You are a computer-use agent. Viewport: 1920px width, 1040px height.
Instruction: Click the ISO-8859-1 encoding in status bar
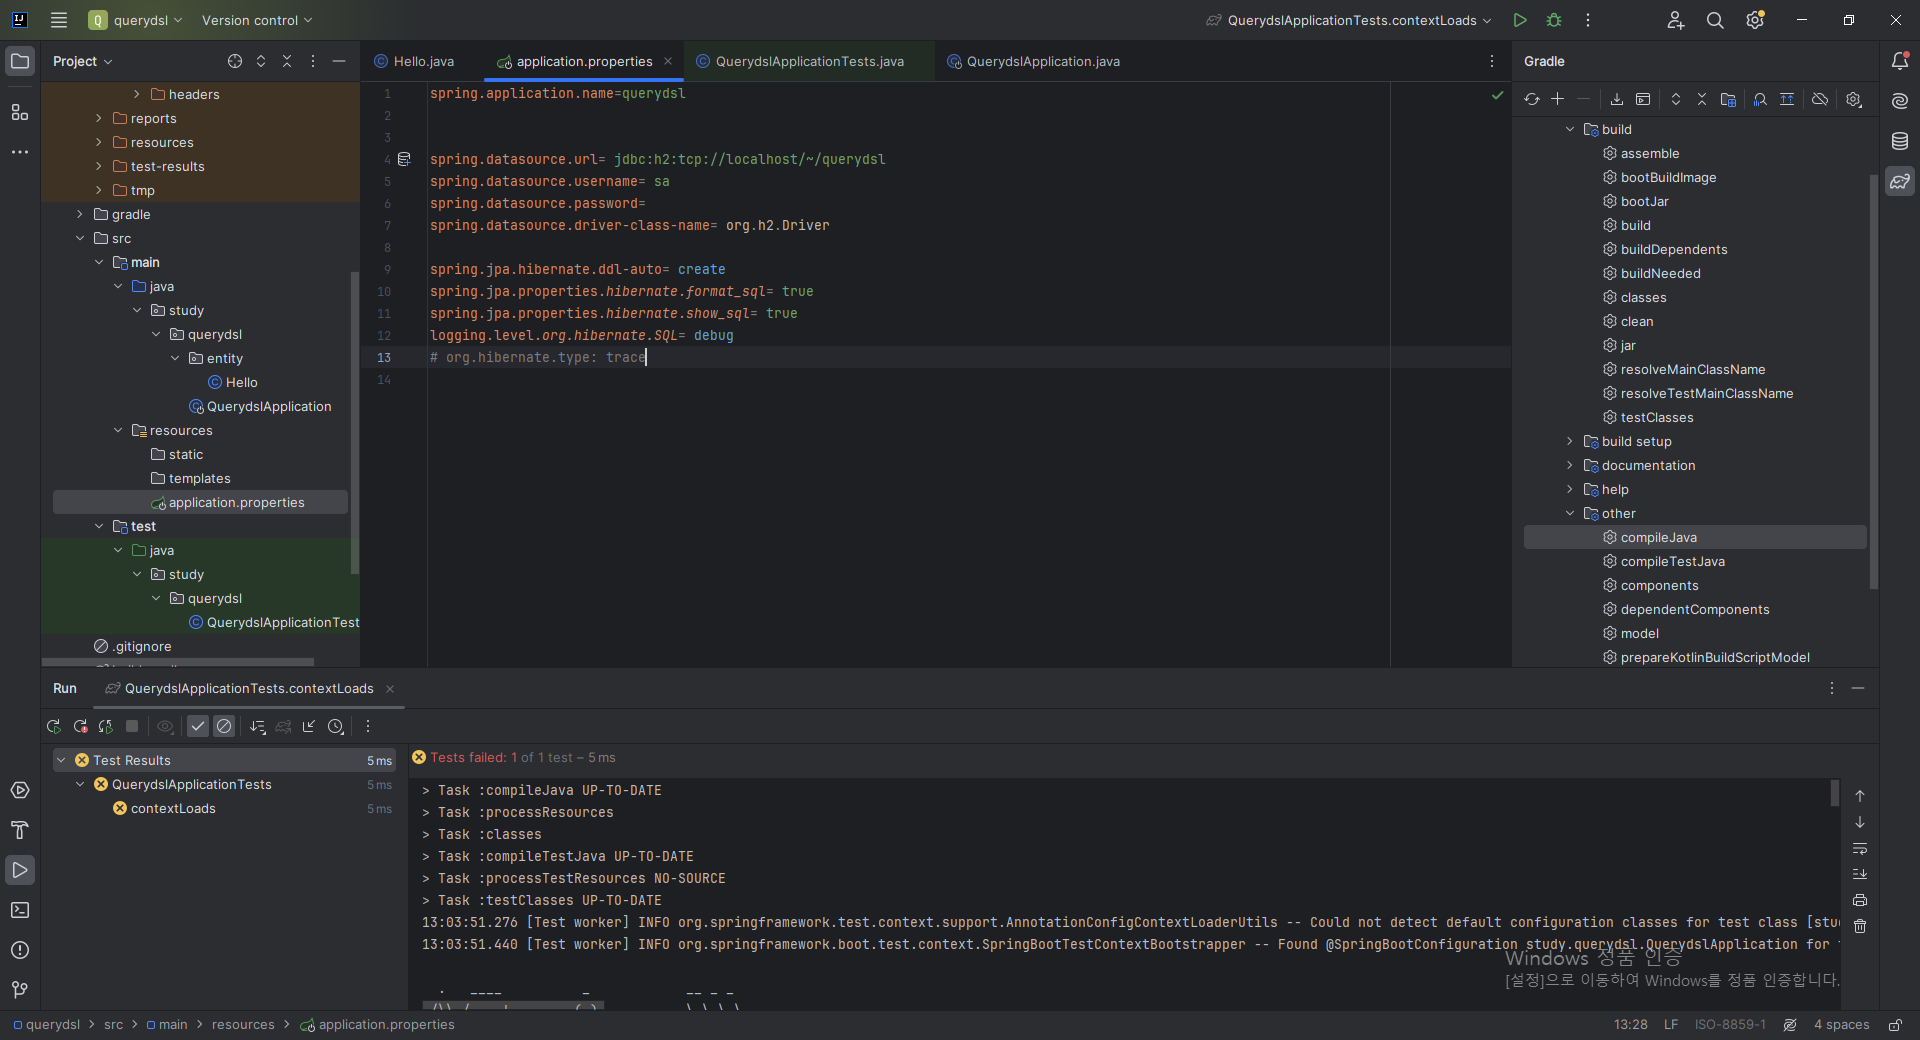coord(1730,1025)
